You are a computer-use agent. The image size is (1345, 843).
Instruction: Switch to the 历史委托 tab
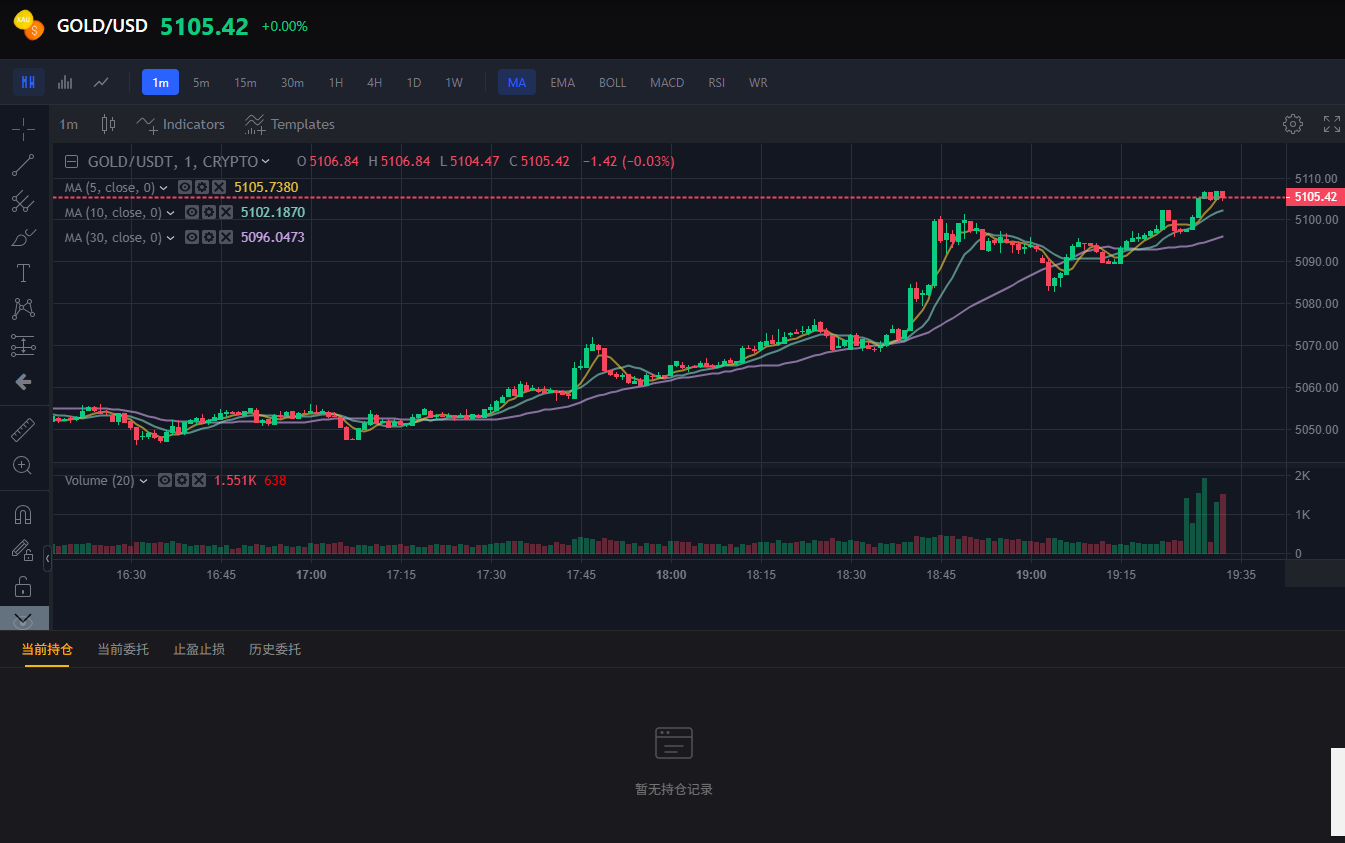[x=275, y=649]
